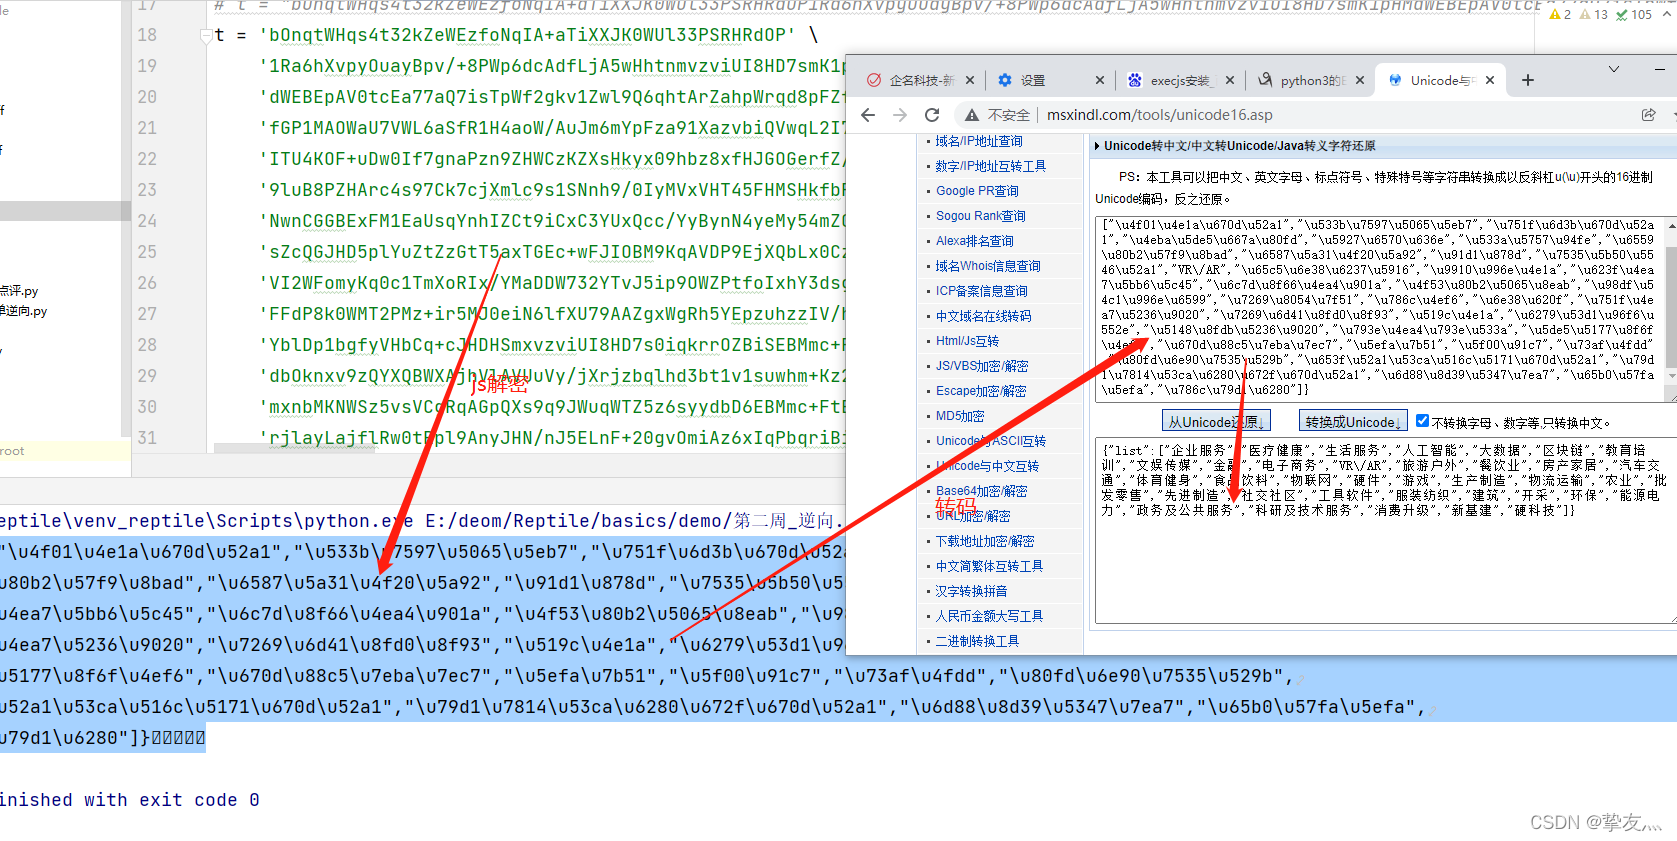Open the Google PR查询 link
Screen dimensions: 1677x841
tap(977, 191)
